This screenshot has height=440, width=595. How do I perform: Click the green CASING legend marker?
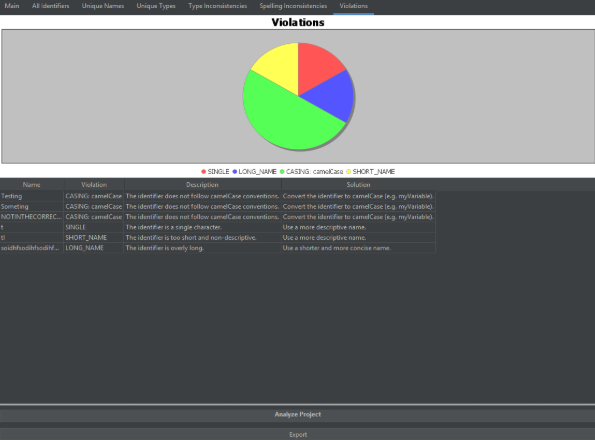pos(282,171)
